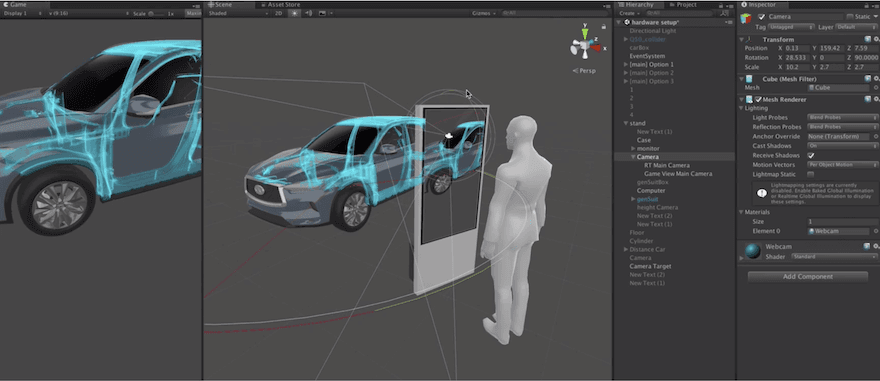Viewport: 880px width, 381px height.
Task: Click Mesh field object picker circle
Action: pyautogui.click(x=876, y=88)
